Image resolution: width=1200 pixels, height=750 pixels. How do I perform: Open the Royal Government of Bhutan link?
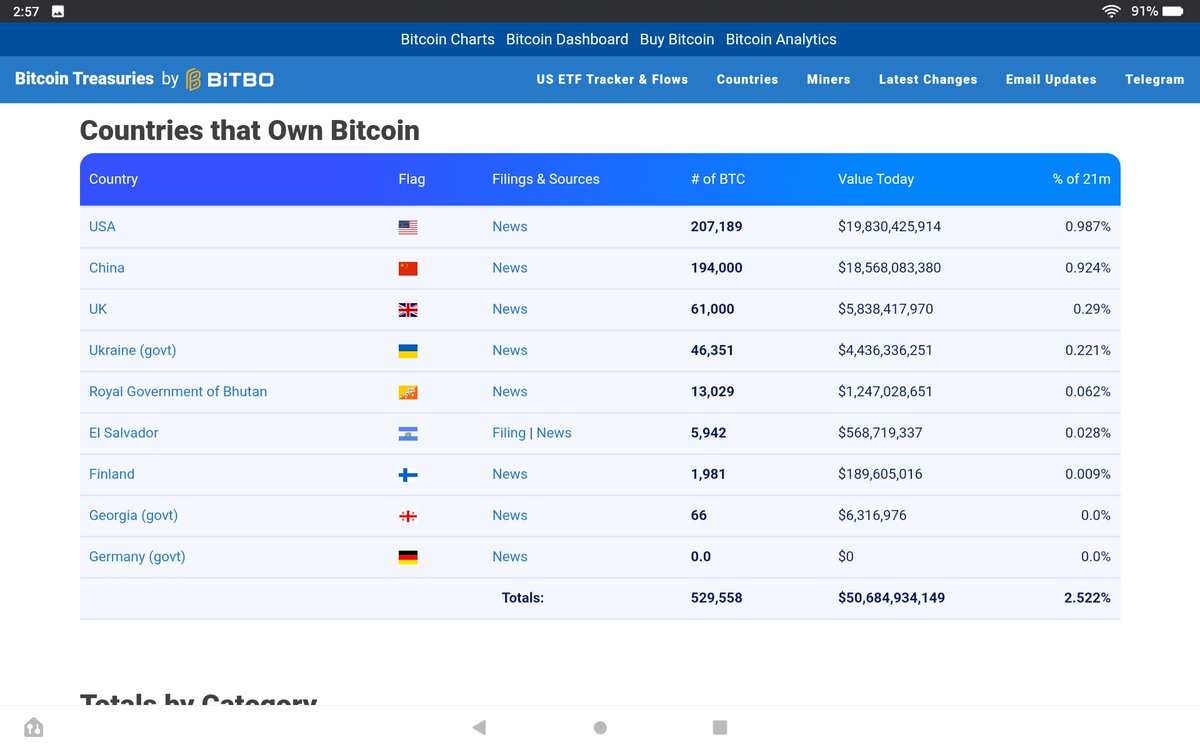(x=178, y=392)
